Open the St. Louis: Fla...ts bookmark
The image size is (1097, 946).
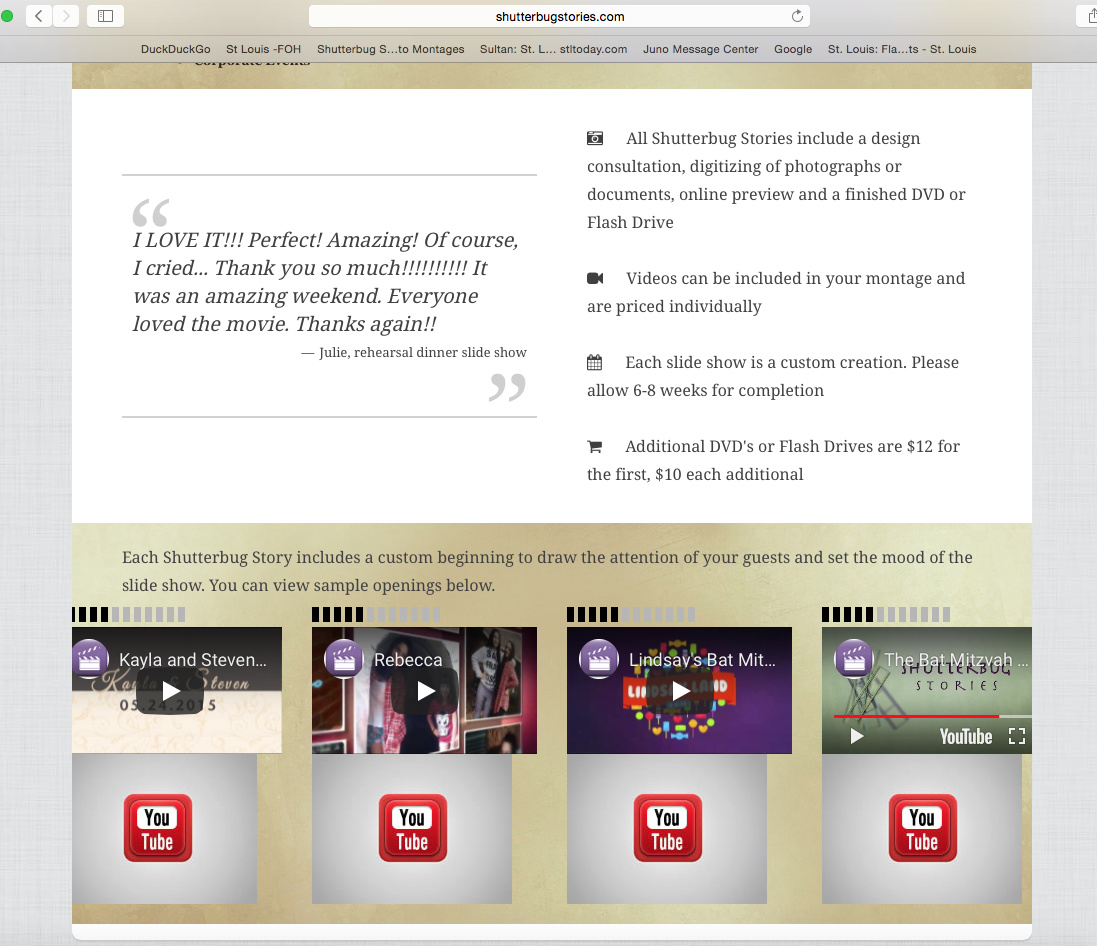point(902,49)
